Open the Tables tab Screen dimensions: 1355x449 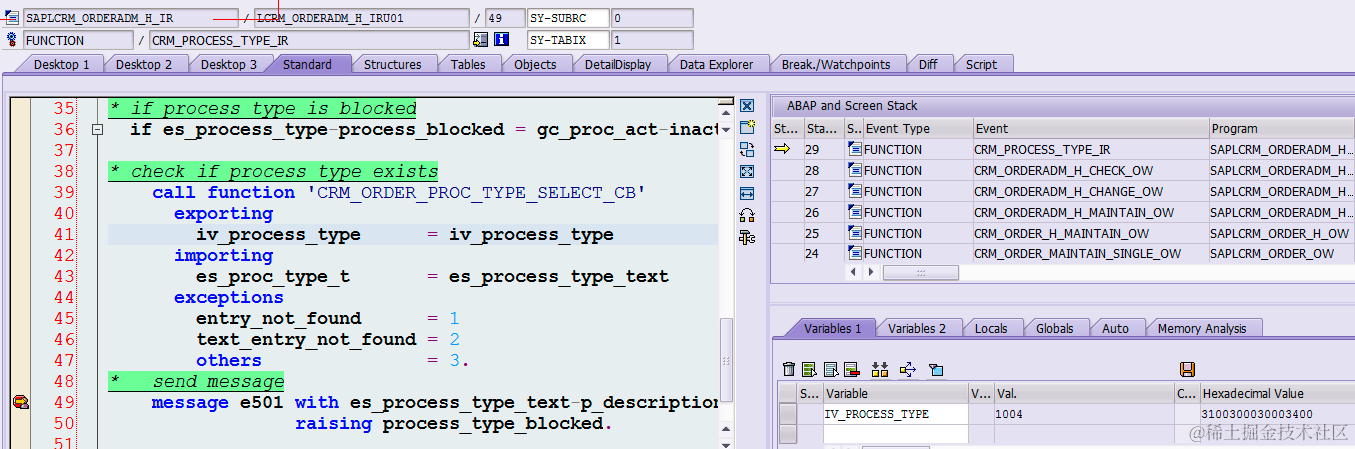[468, 64]
